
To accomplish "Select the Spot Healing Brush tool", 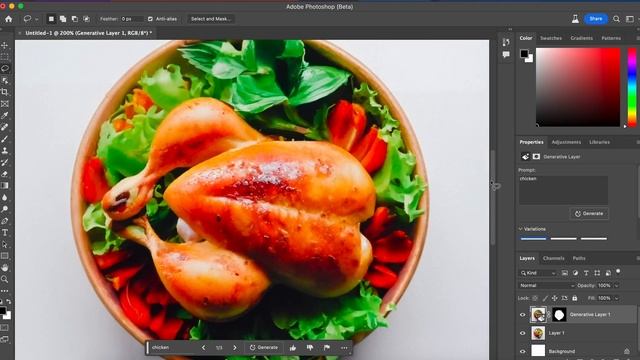I will click(5, 127).
